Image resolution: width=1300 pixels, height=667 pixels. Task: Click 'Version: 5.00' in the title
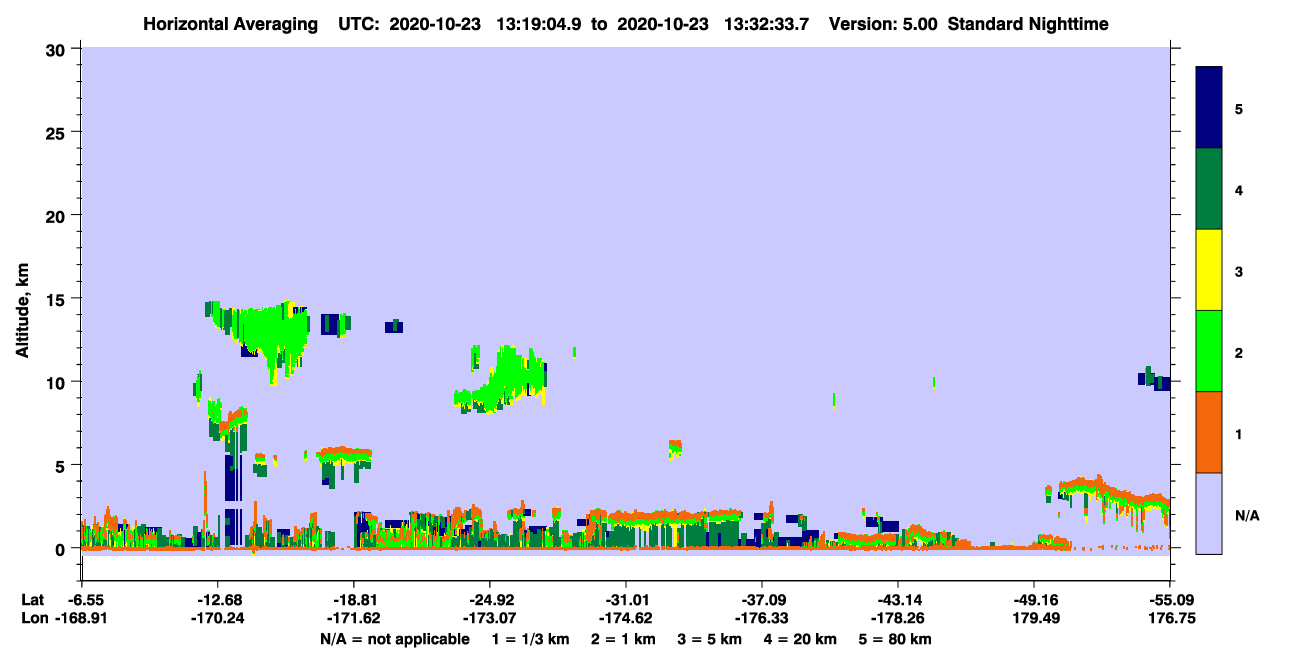882,23
